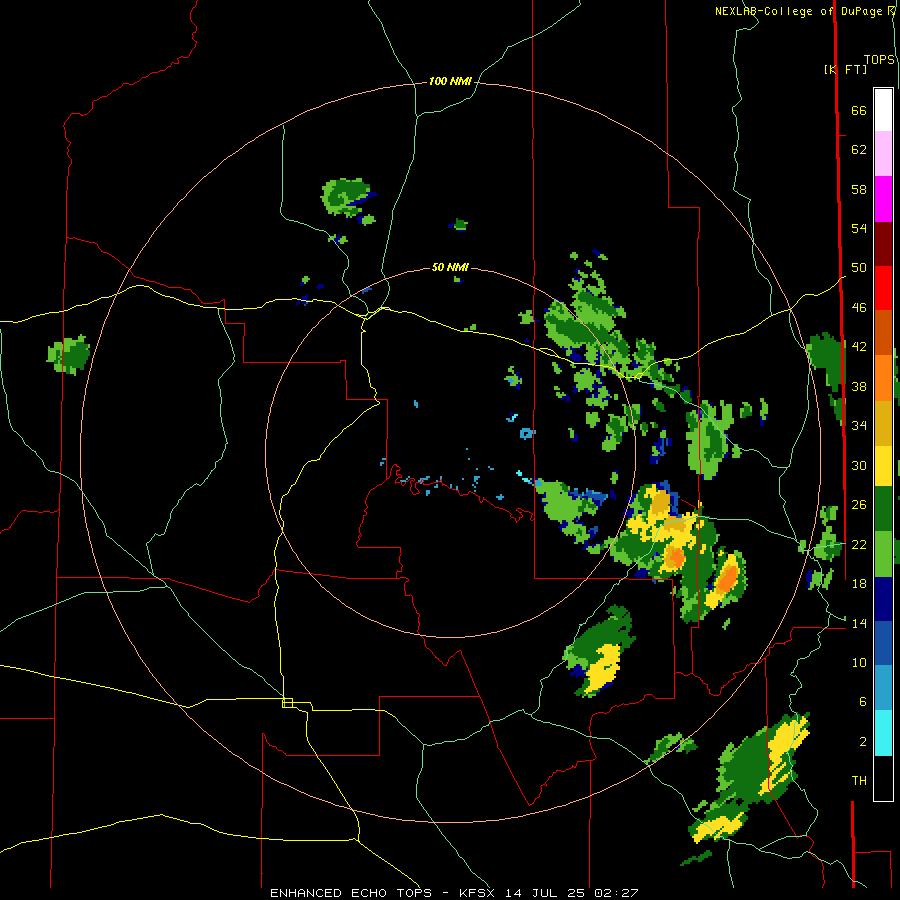Screen dimensions: 900x900
Task: Select the 58 scale label
Action: 859,189
